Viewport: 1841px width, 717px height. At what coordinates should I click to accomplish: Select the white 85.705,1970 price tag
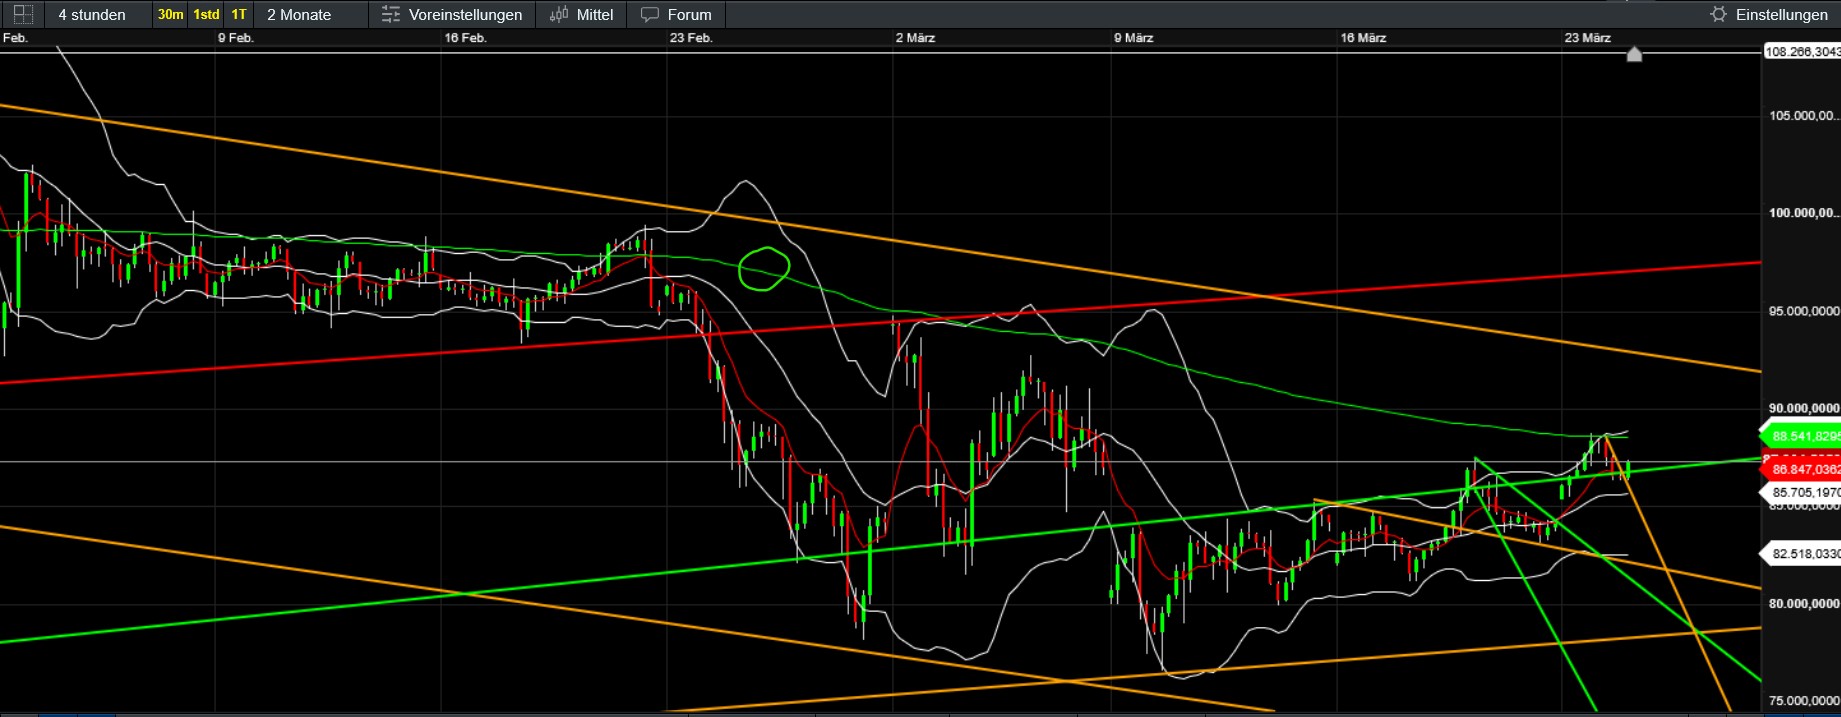click(1800, 493)
